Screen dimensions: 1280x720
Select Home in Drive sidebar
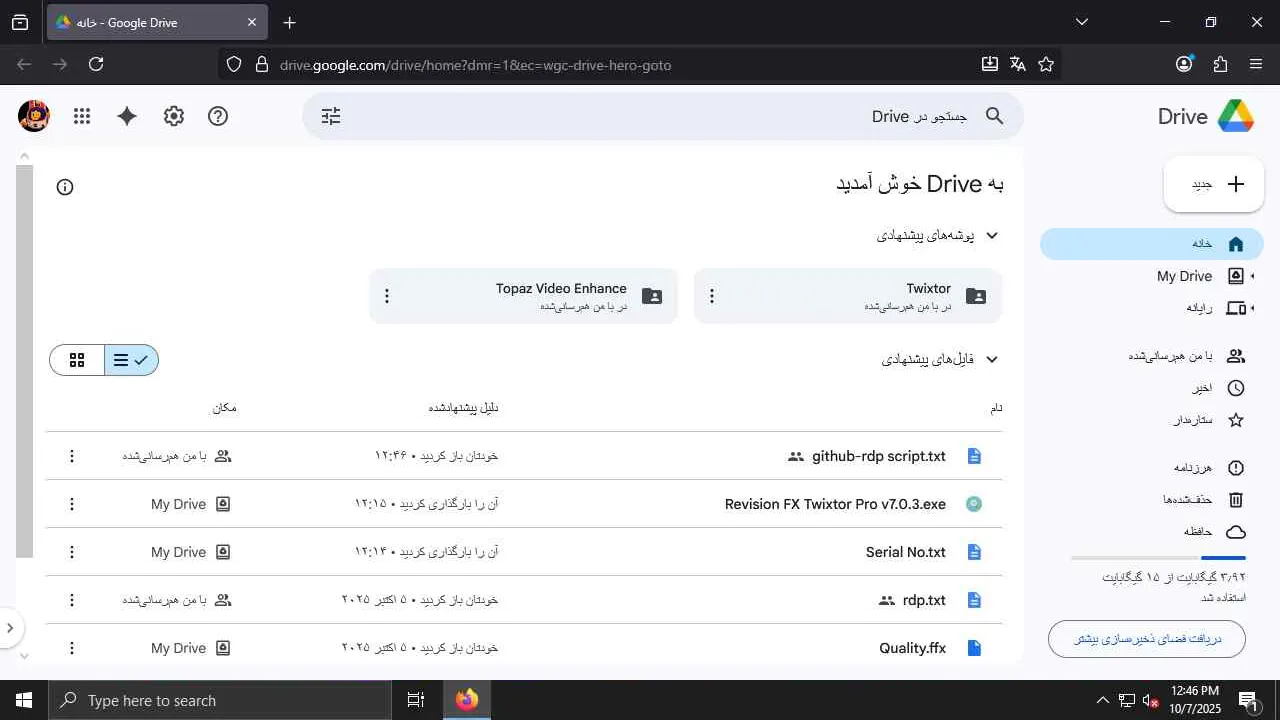(x=1152, y=244)
